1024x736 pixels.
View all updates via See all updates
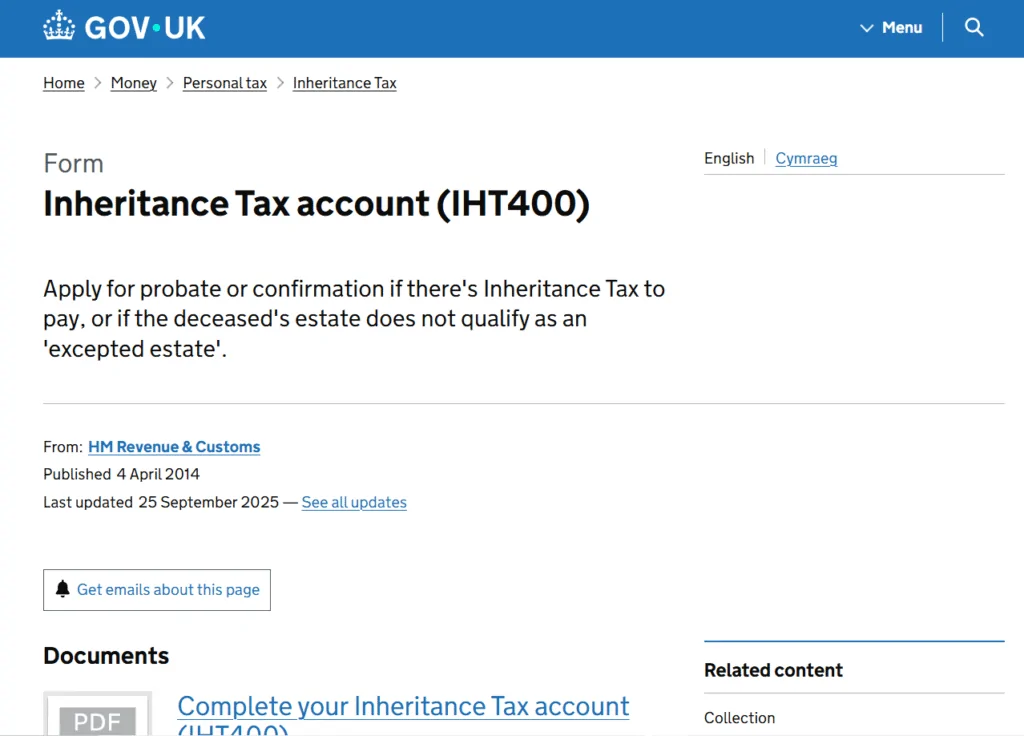(353, 502)
